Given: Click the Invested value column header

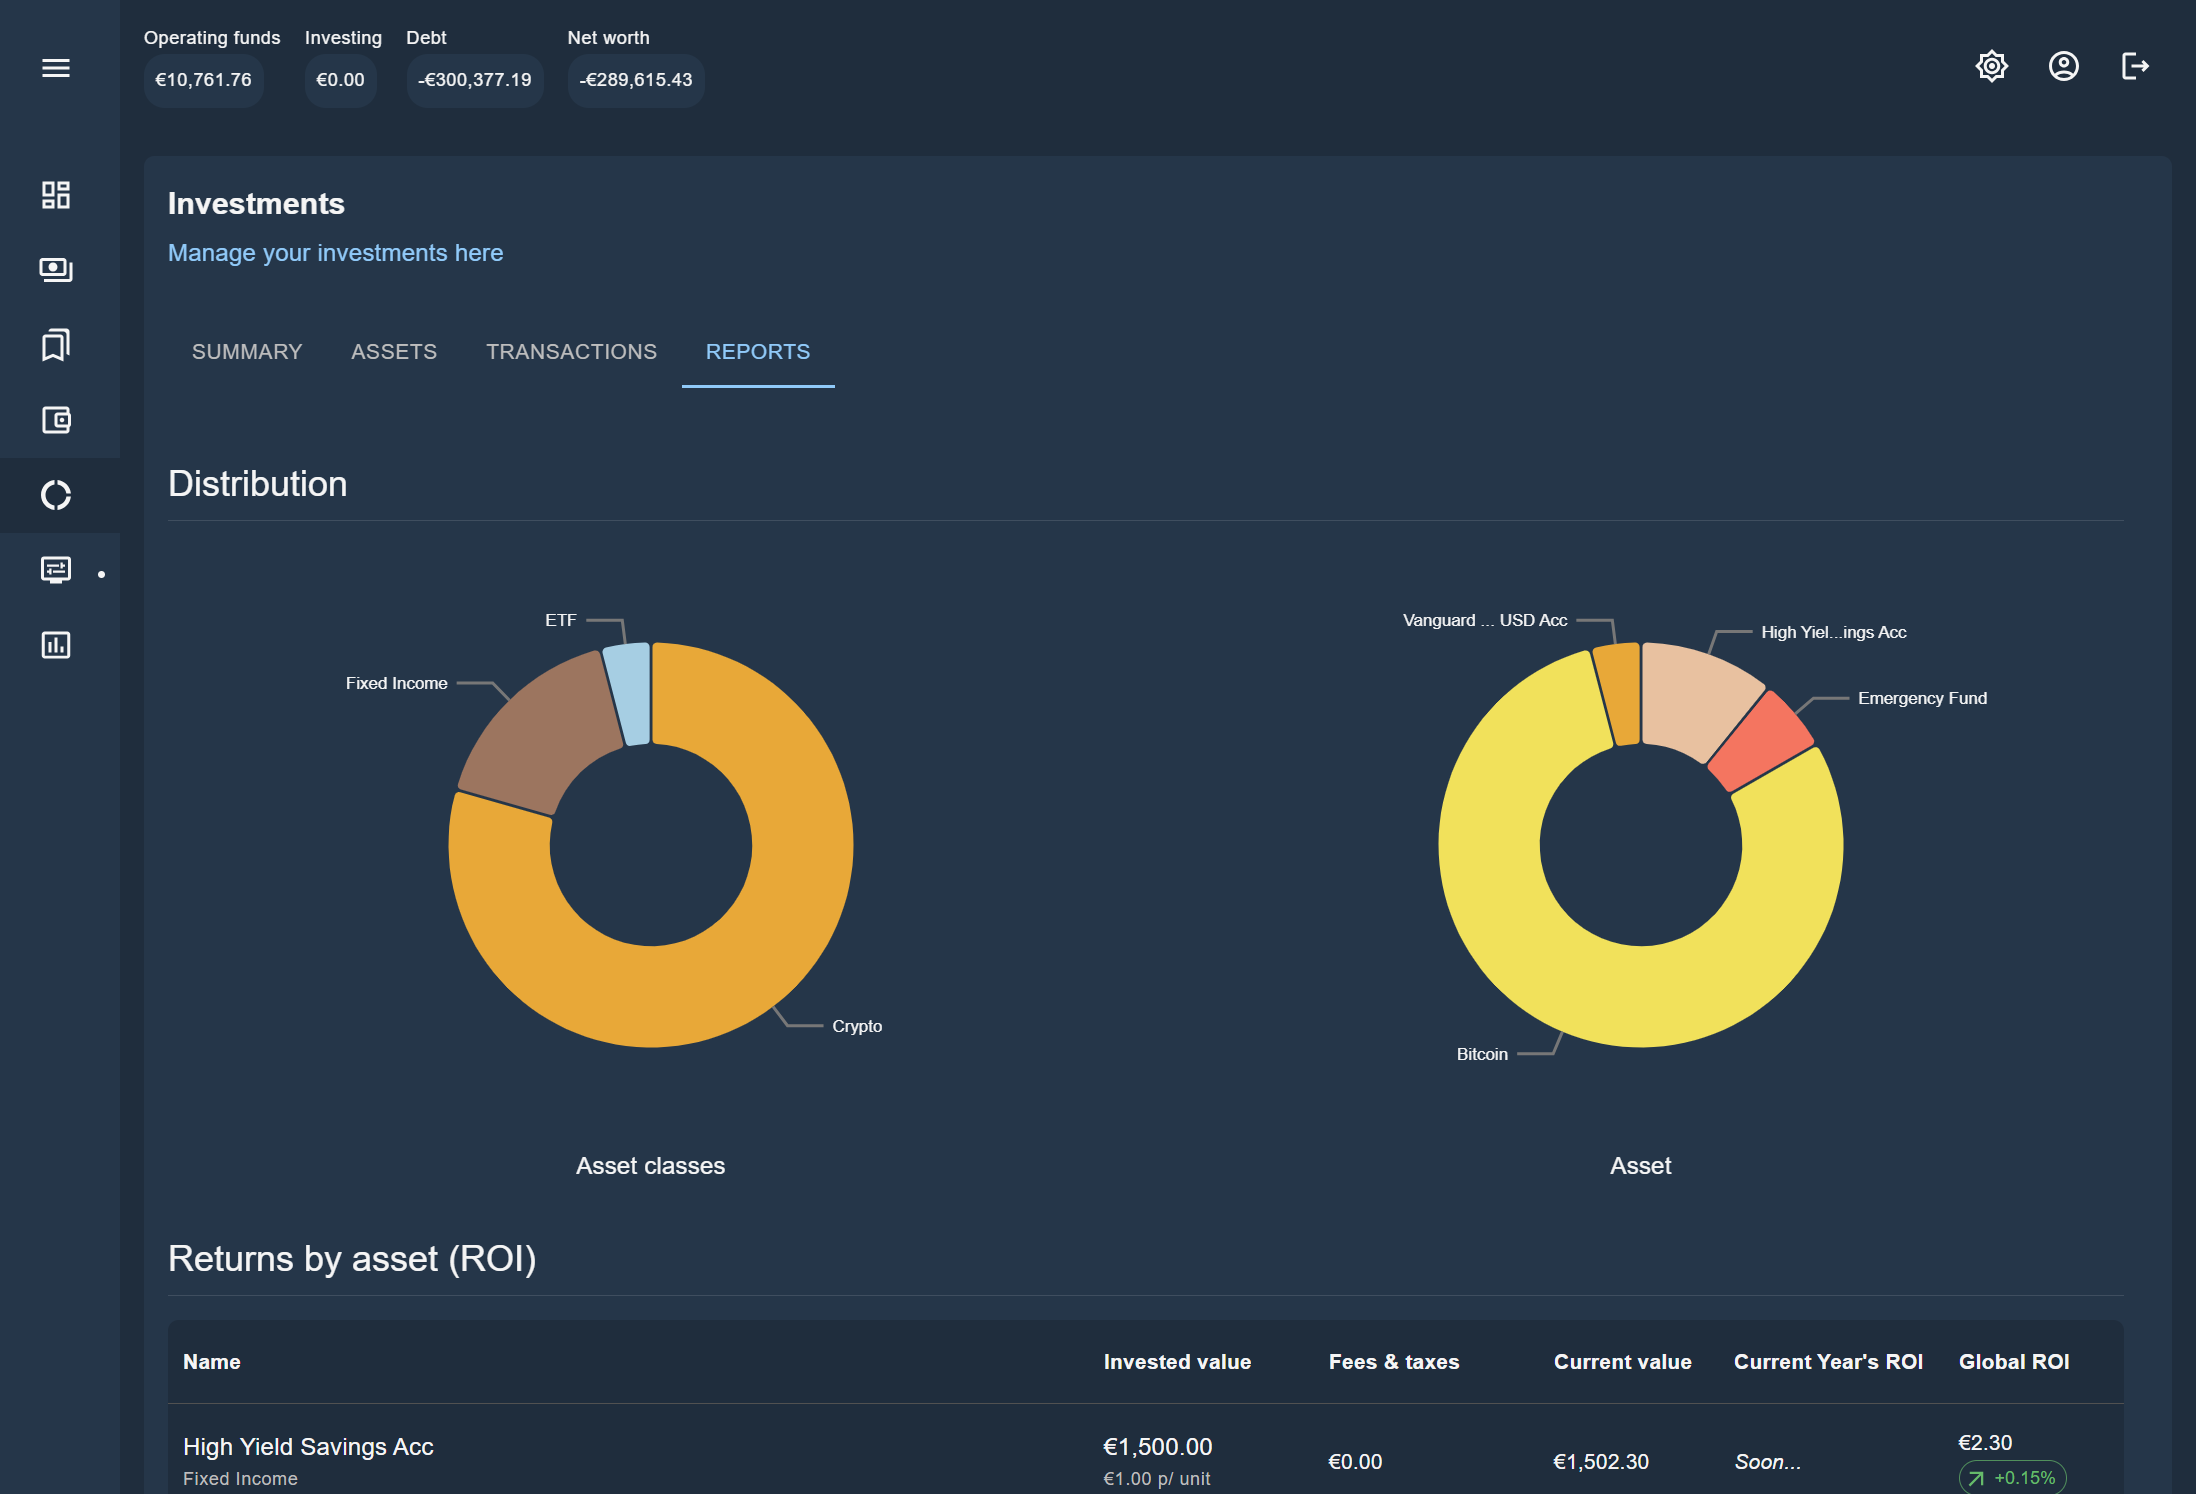Looking at the screenshot, I should point(1177,1362).
